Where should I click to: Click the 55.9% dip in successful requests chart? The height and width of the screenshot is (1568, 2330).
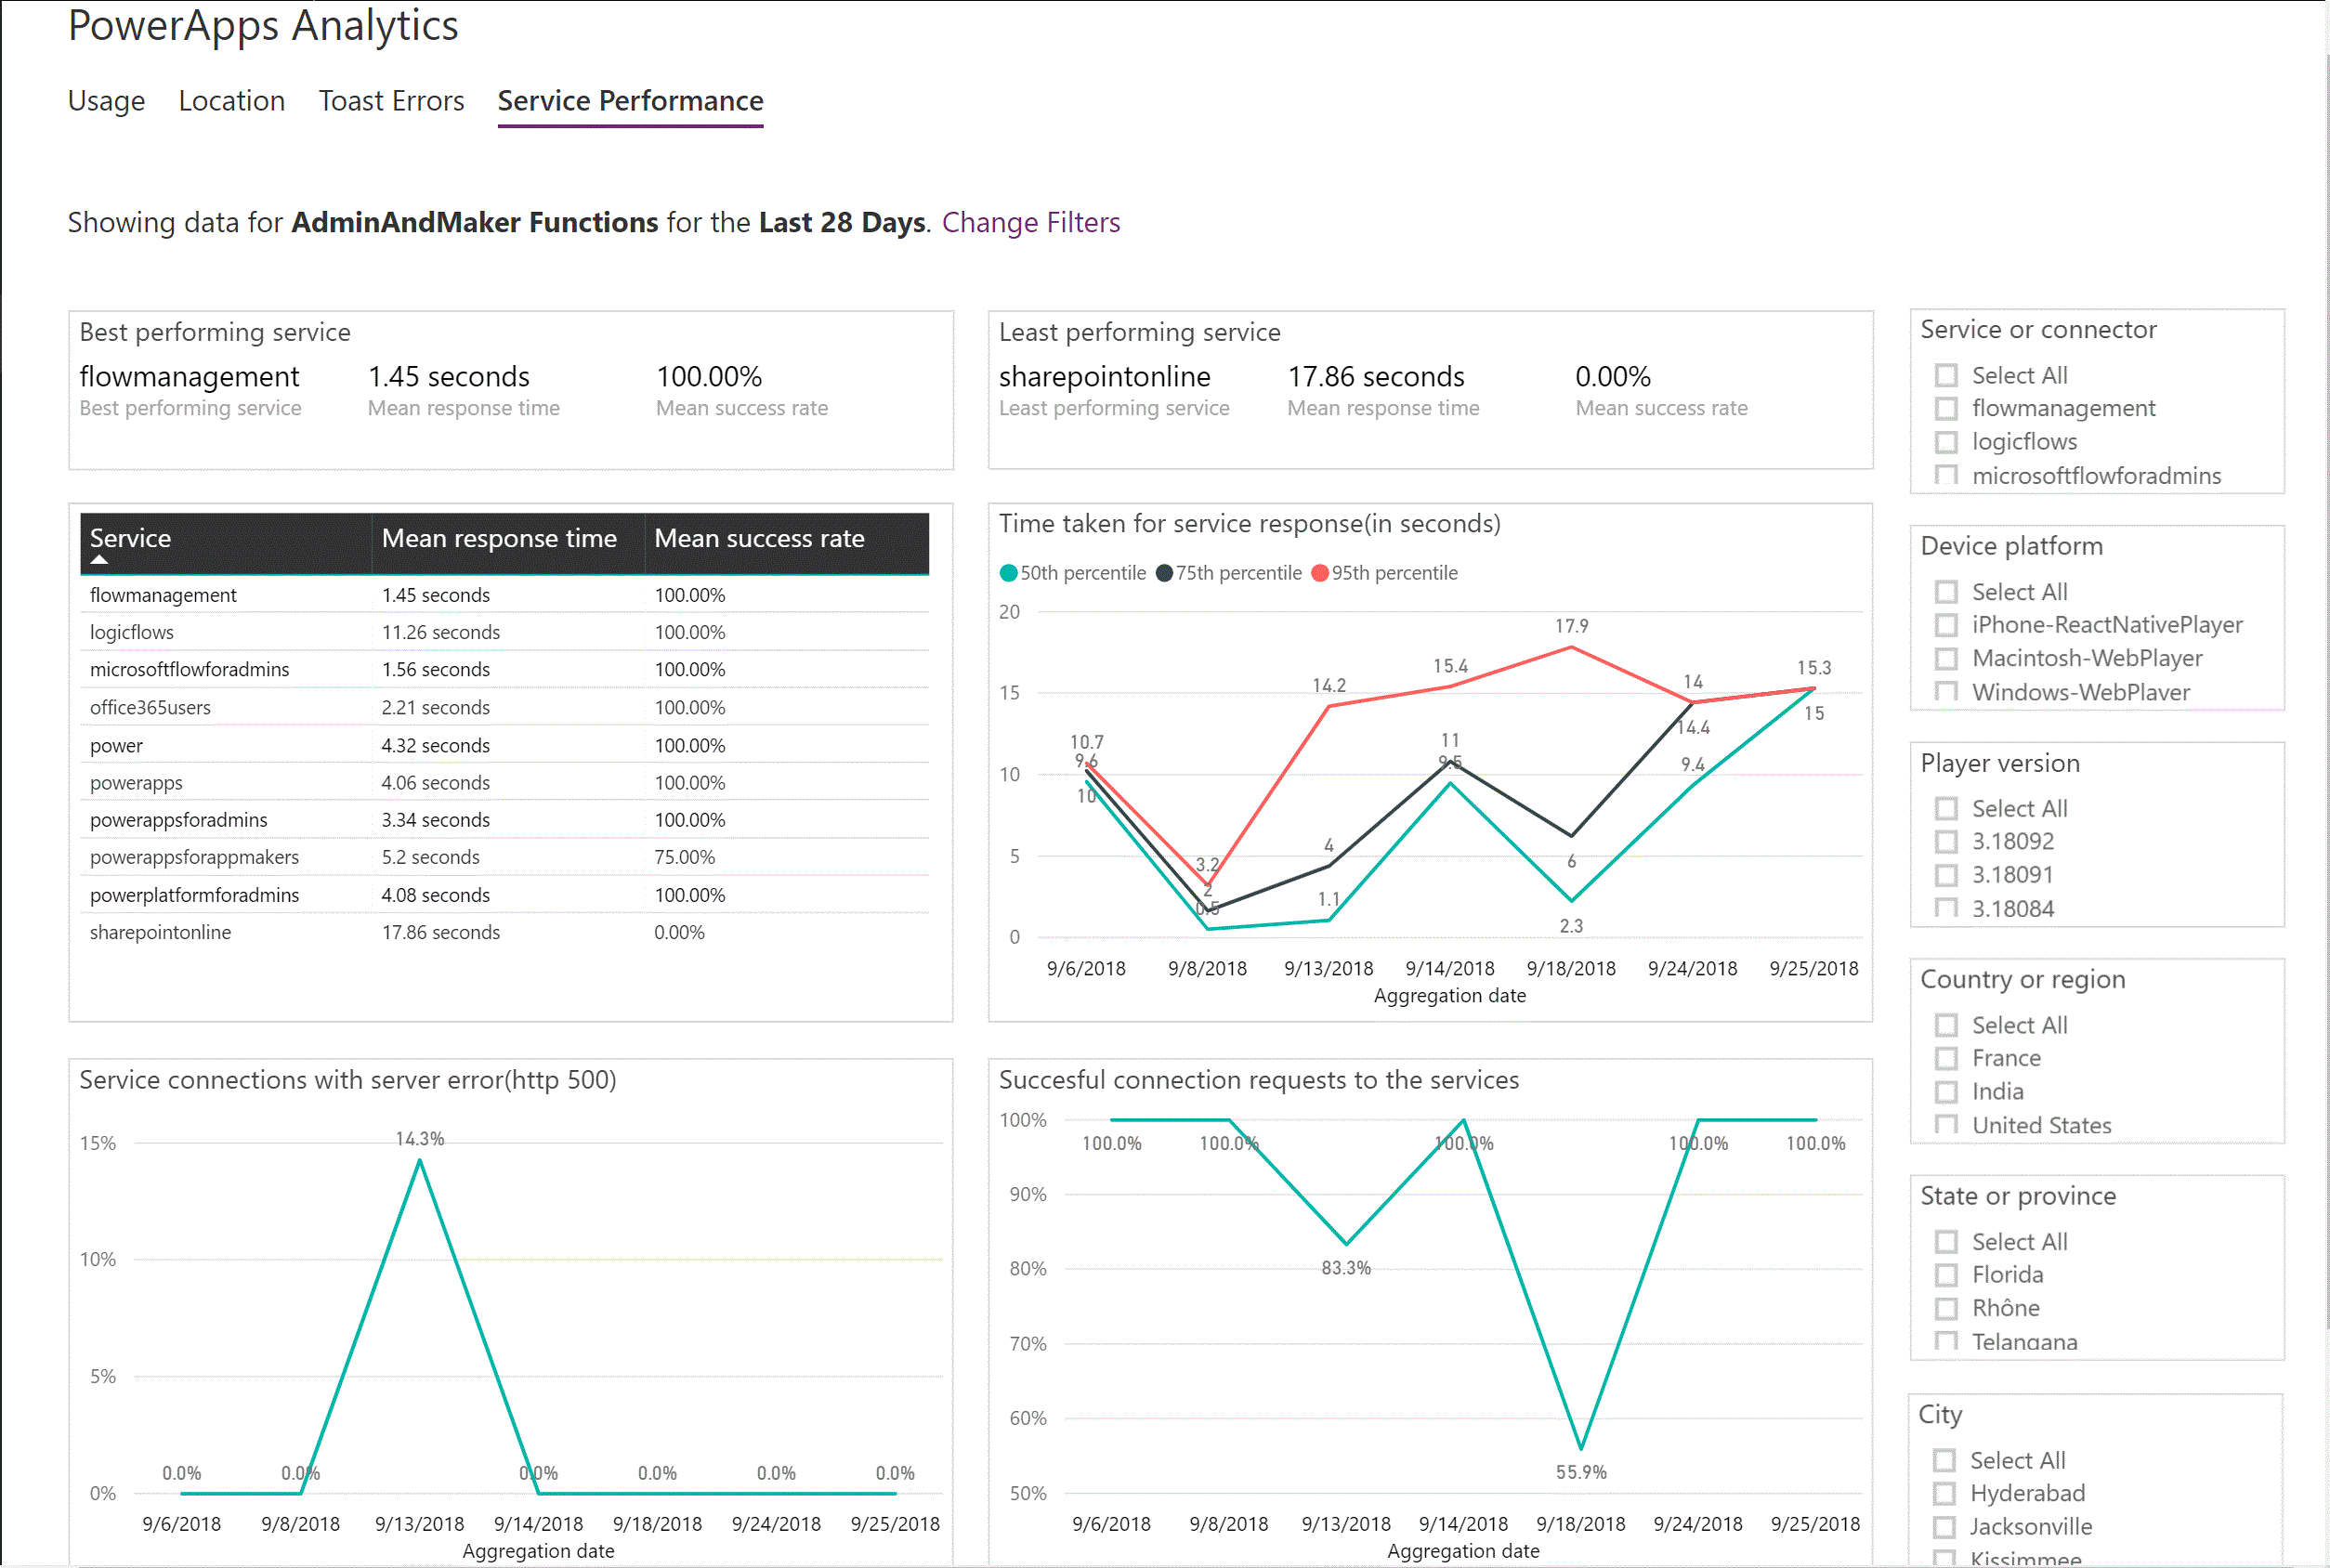(x=1581, y=1448)
